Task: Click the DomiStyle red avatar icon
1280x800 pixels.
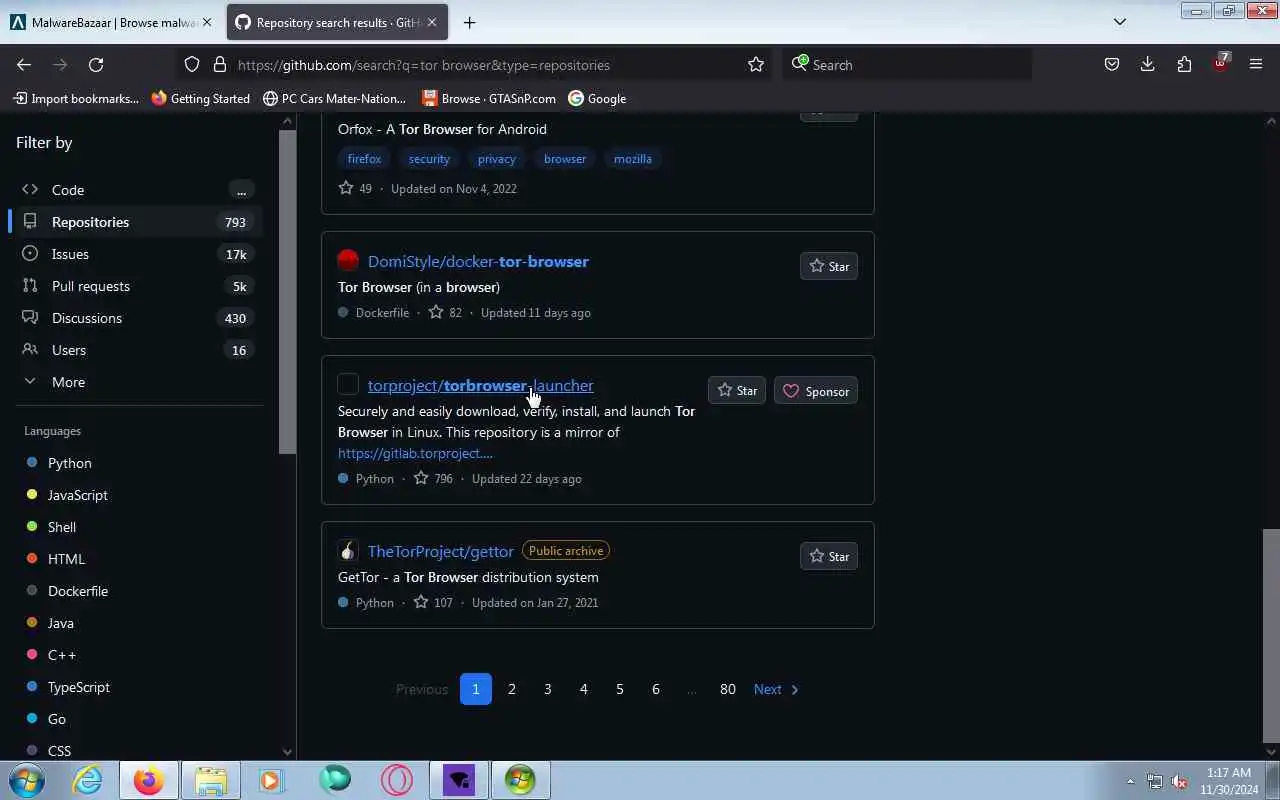Action: point(348,261)
